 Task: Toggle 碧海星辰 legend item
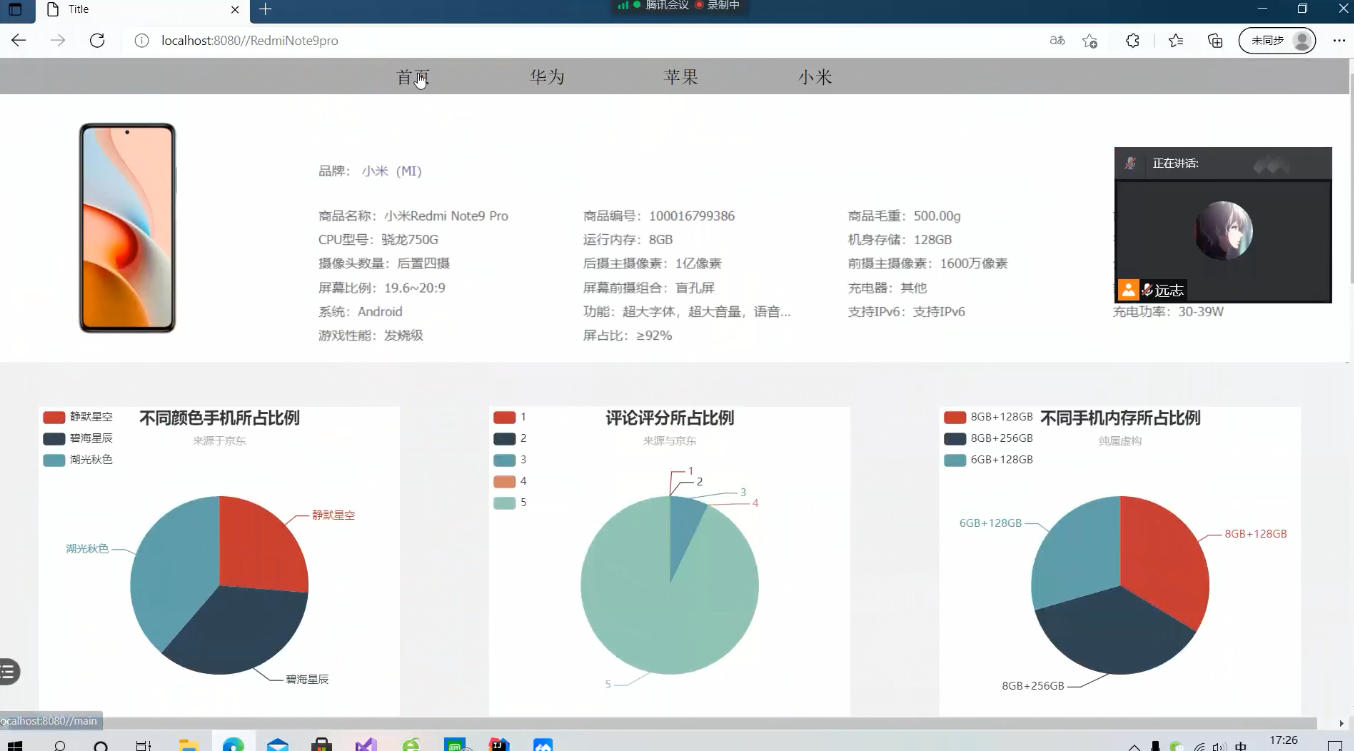coord(78,438)
